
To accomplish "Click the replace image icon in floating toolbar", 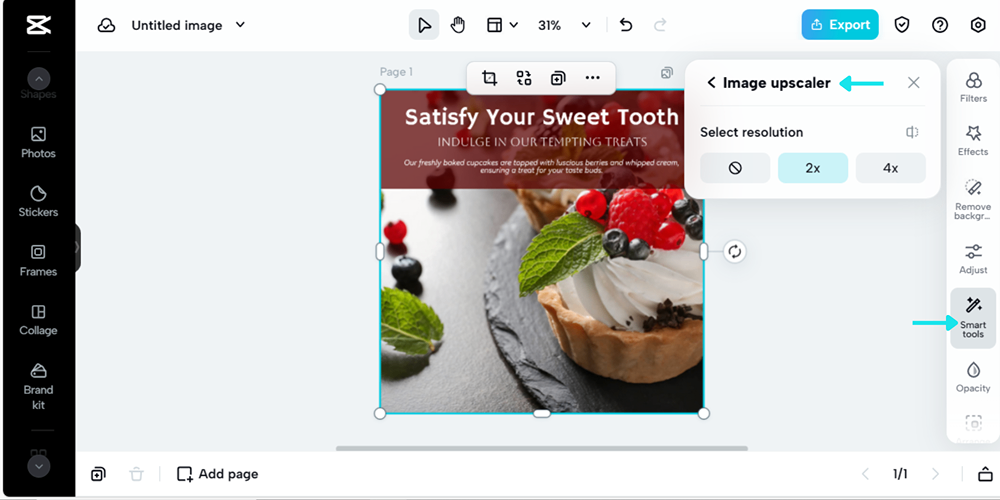I will point(524,78).
